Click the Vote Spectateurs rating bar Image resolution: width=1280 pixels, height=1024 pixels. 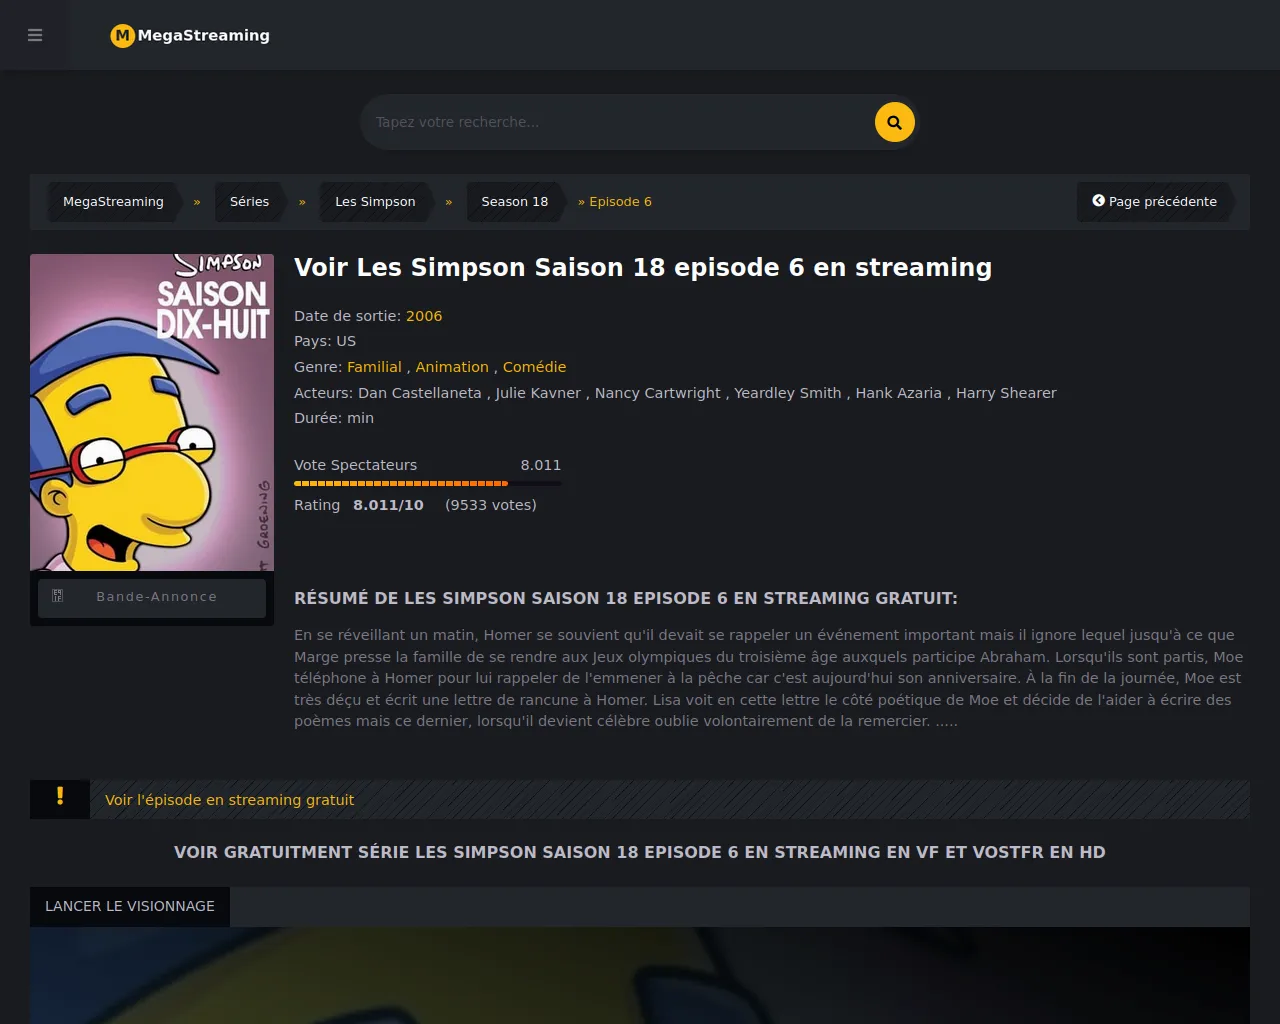[427, 483]
